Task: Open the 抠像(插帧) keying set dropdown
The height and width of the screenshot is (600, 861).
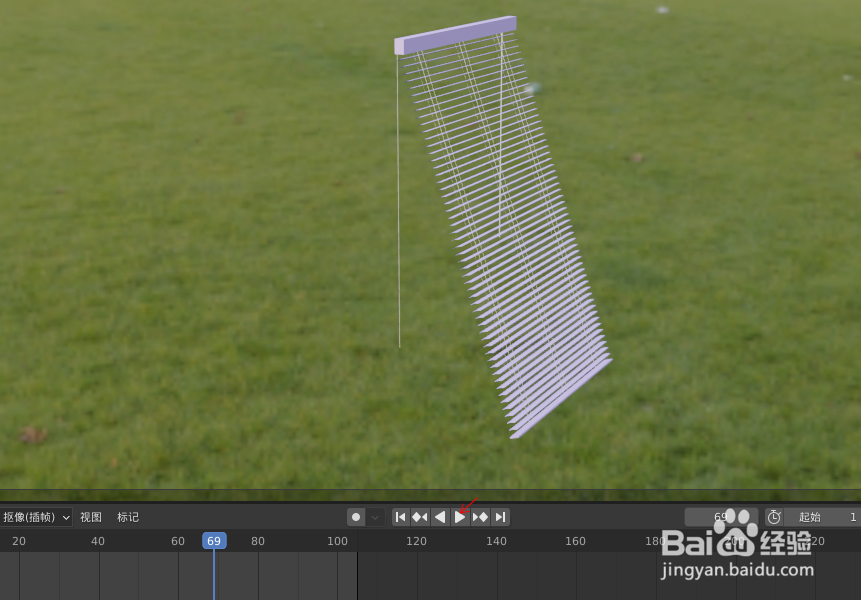Action: (x=36, y=517)
